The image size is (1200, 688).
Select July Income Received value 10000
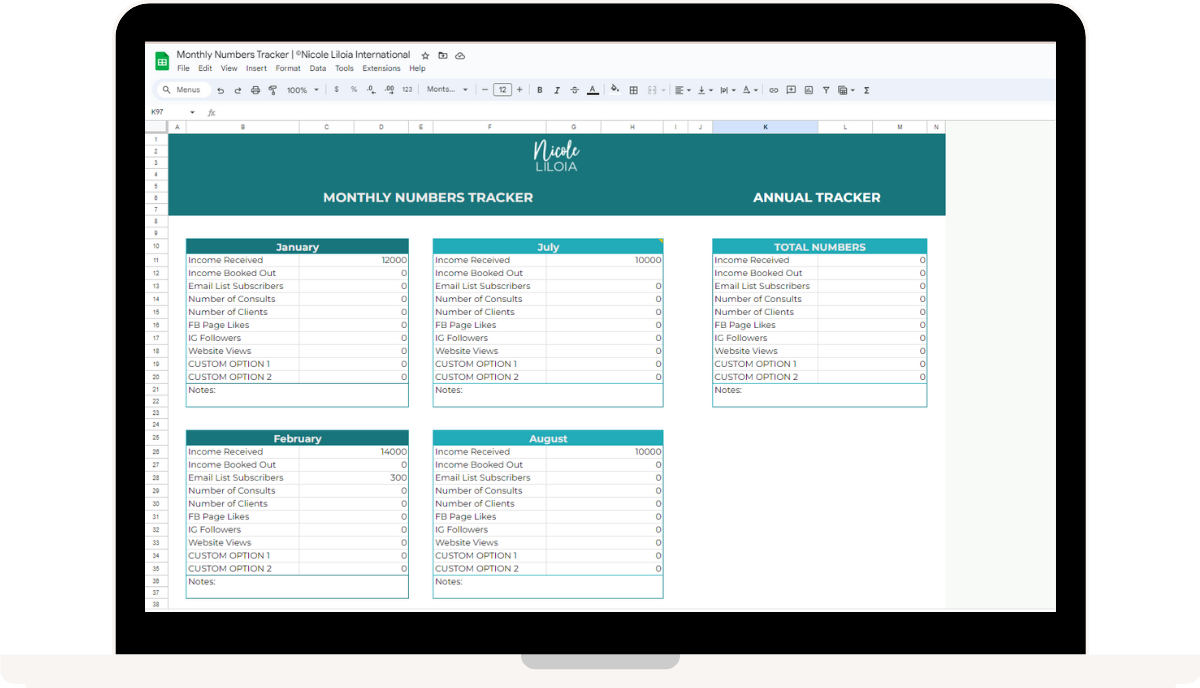click(x=605, y=260)
